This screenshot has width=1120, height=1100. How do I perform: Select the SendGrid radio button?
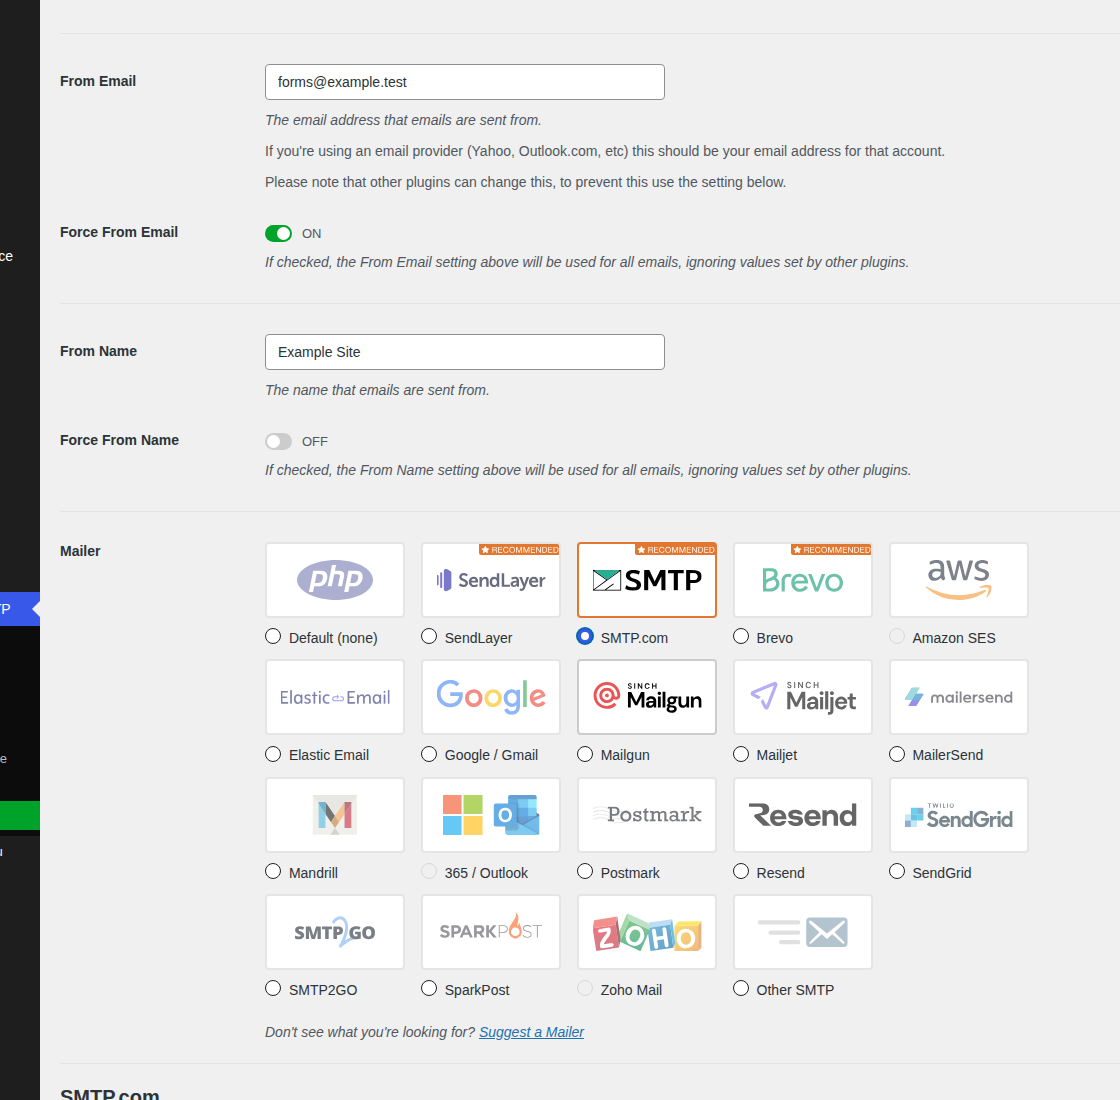897,871
